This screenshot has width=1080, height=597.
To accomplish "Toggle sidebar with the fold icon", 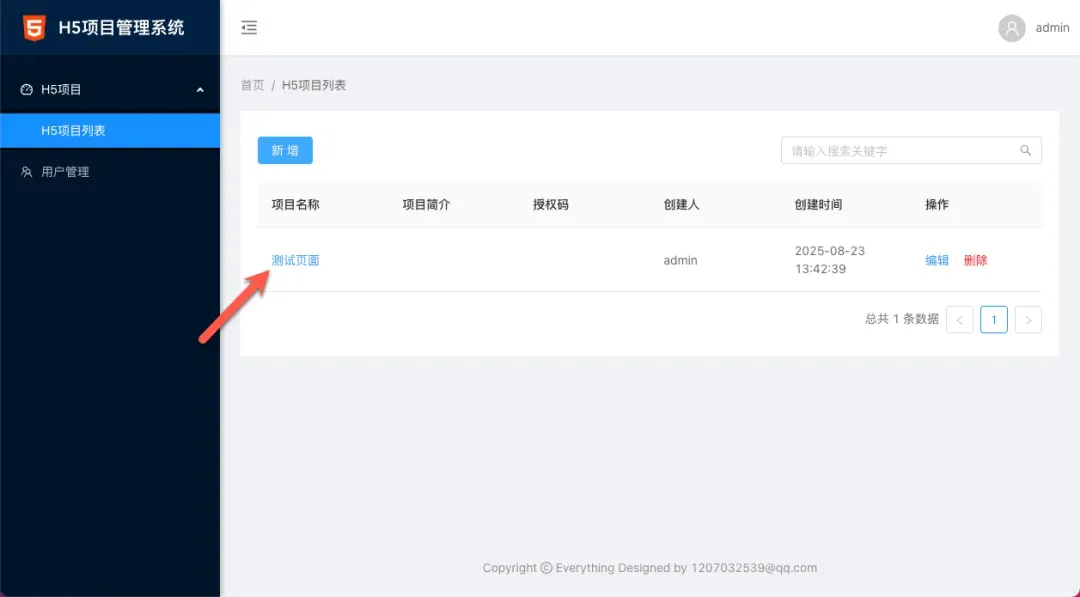I will (x=249, y=28).
